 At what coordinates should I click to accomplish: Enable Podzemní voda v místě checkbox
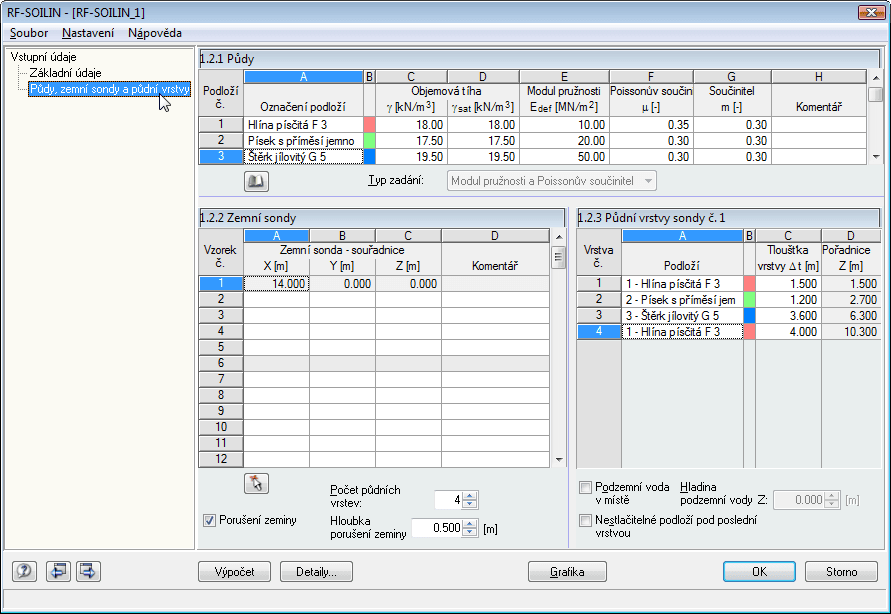tap(585, 487)
